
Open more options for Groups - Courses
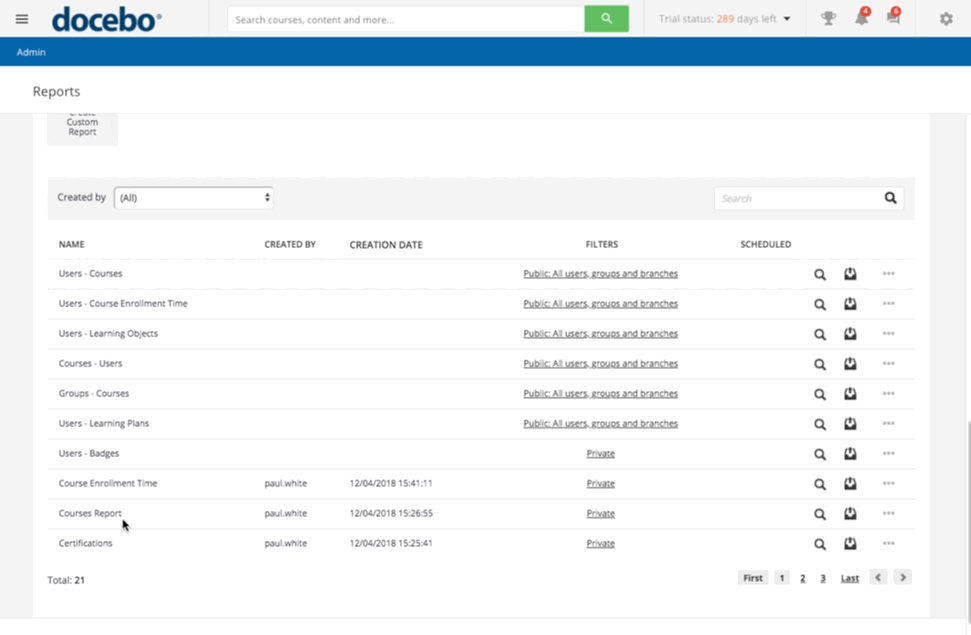pyautogui.click(x=888, y=394)
